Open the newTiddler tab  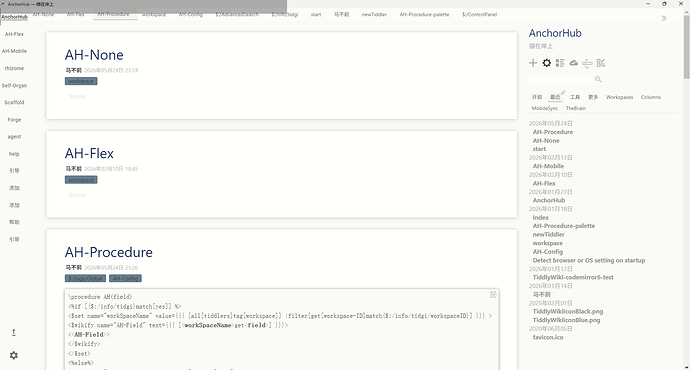click(374, 14)
